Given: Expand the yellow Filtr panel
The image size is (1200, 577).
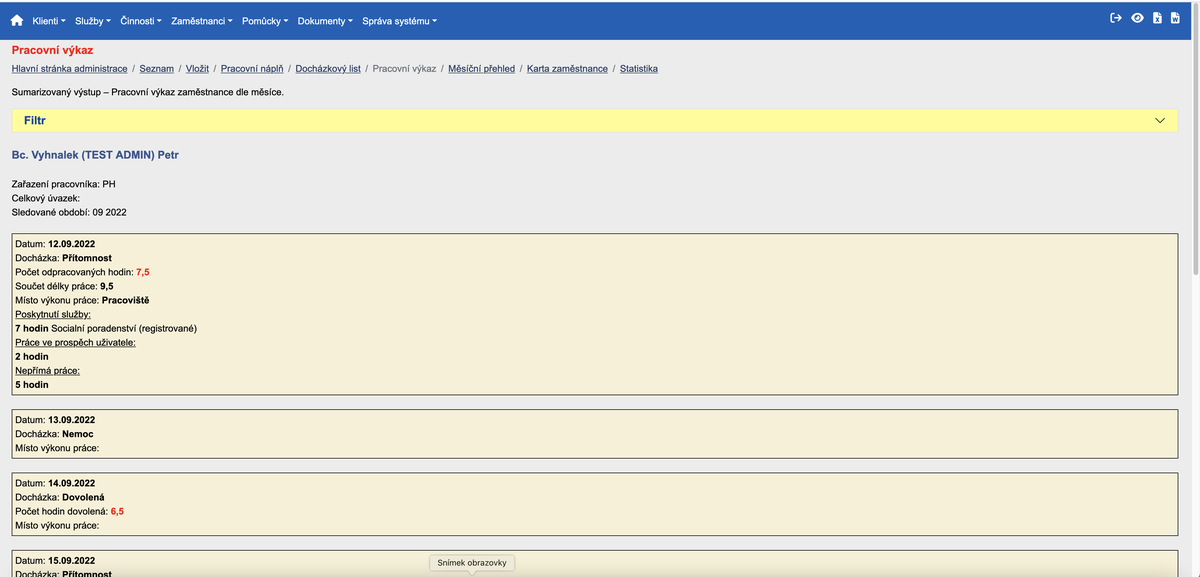Looking at the screenshot, I should pyautogui.click(x=1159, y=120).
